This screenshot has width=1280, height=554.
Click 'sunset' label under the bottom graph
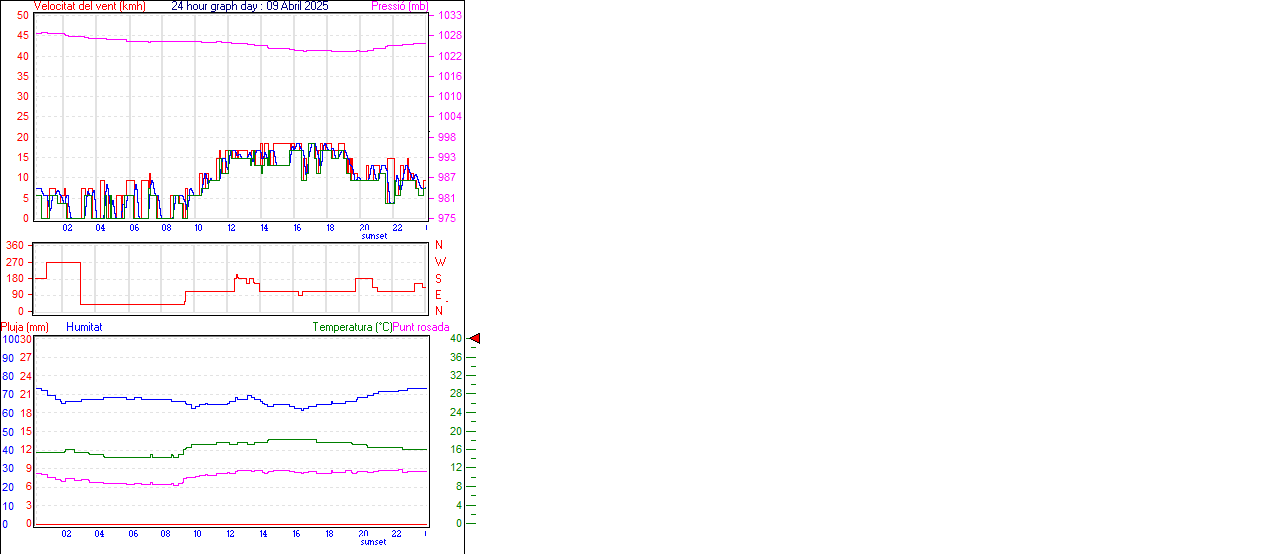pos(374,542)
